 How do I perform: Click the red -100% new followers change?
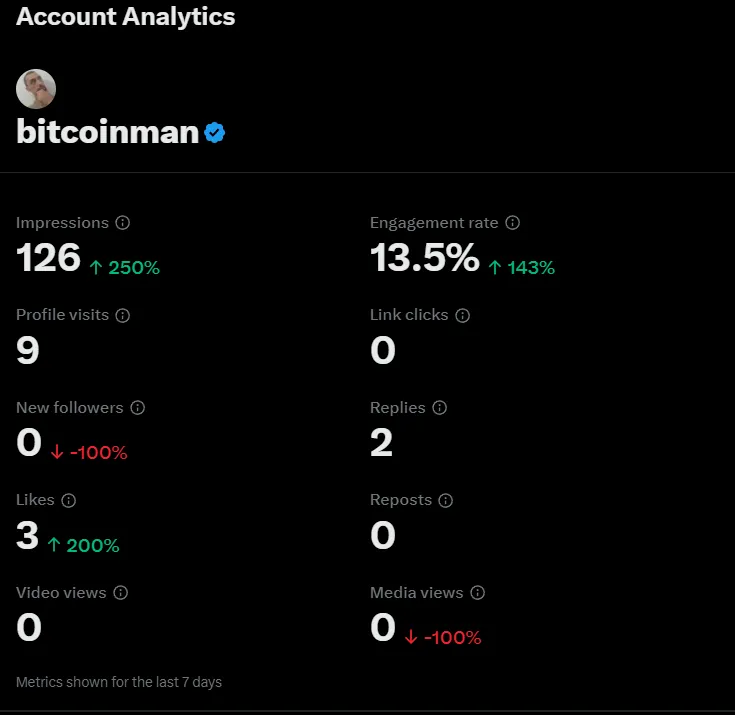click(x=89, y=453)
